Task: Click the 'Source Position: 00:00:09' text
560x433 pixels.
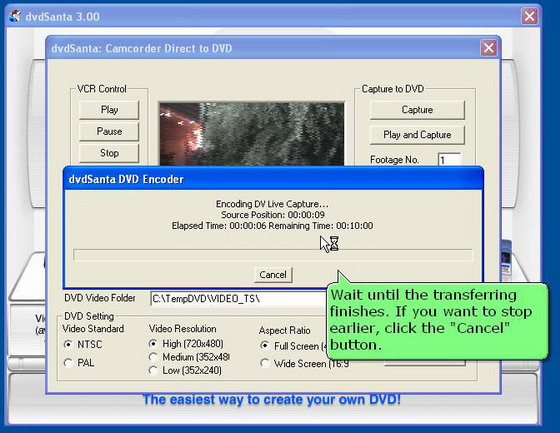Action: 273,215
